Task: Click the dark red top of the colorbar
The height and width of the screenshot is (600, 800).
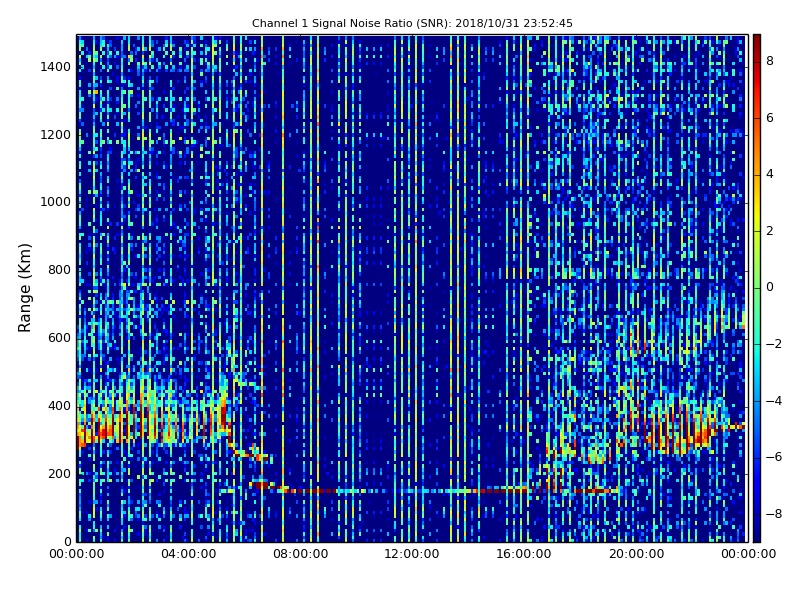Action: pos(757,41)
